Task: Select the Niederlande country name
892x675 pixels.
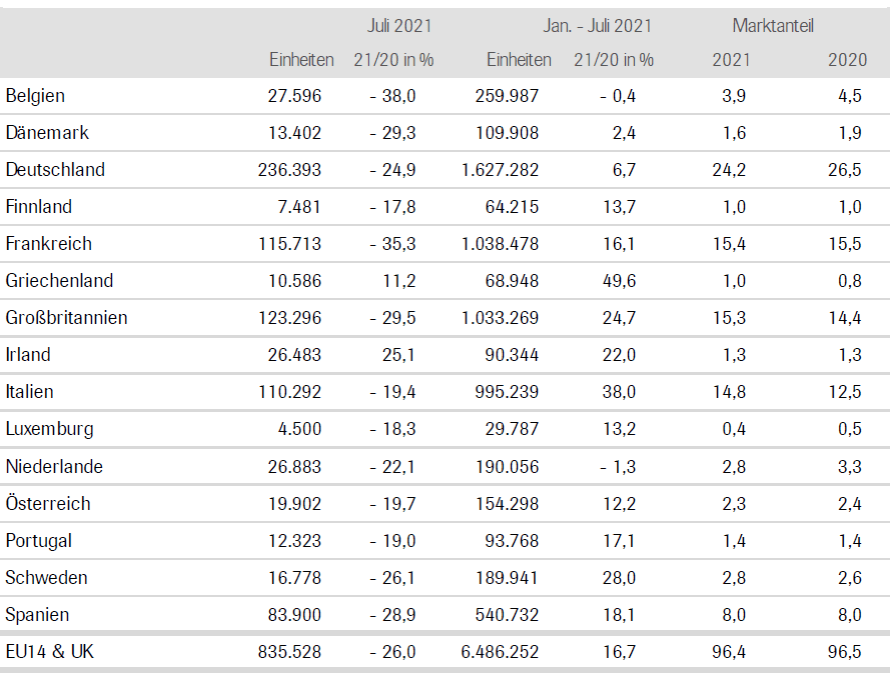Action: [54, 466]
